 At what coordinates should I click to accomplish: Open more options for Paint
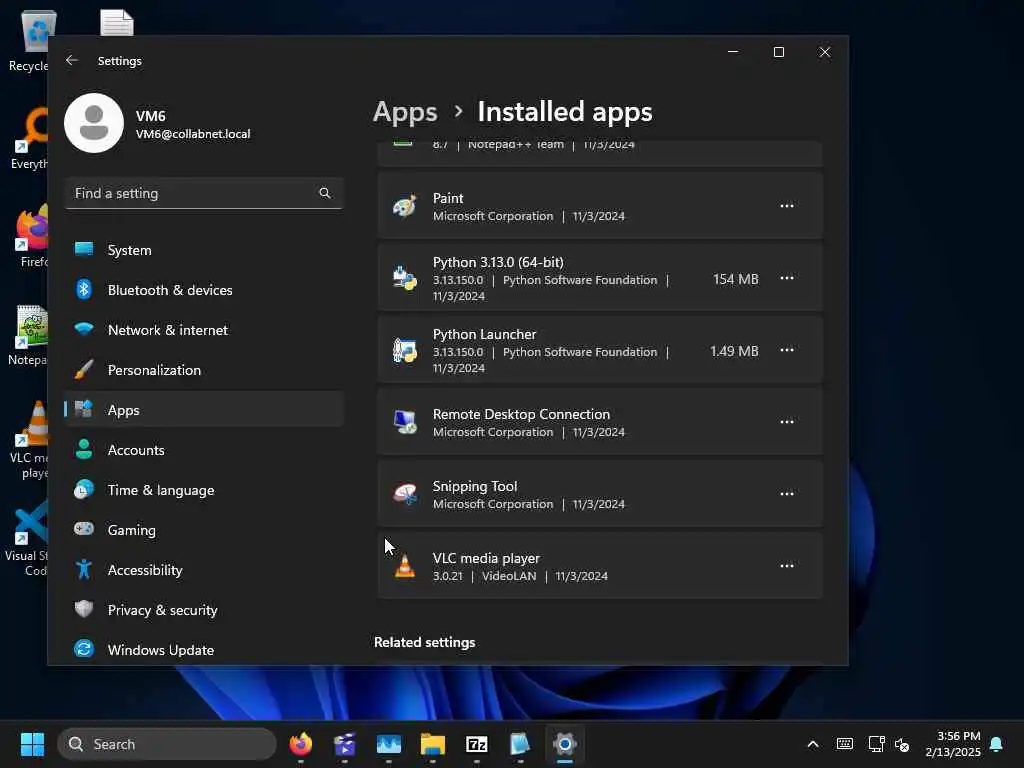pos(787,206)
